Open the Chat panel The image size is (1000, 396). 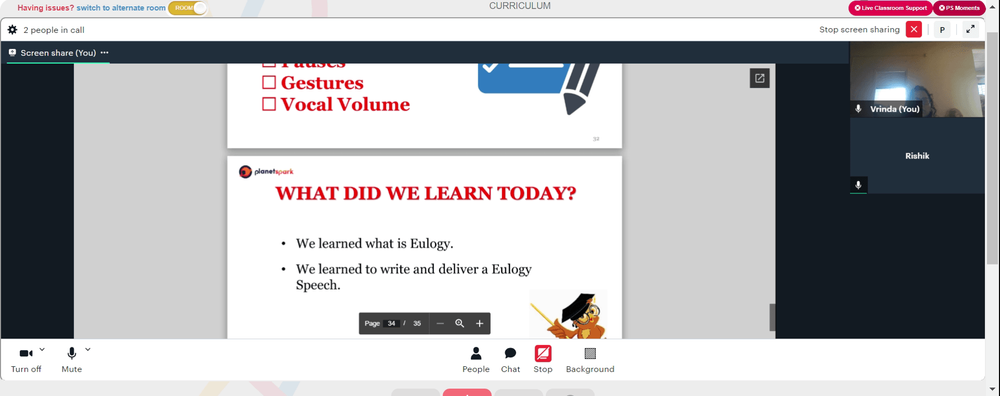pos(510,360)
